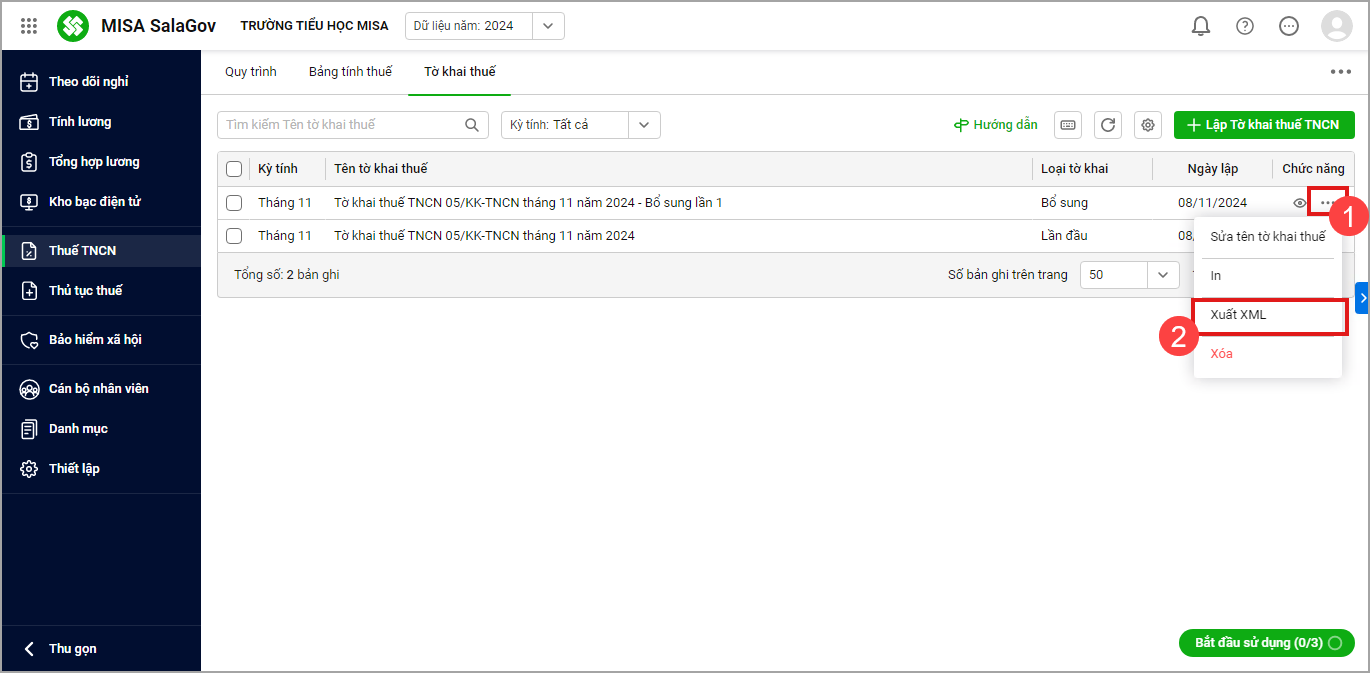Tick the select-all header checkbox

click(234, 169)
